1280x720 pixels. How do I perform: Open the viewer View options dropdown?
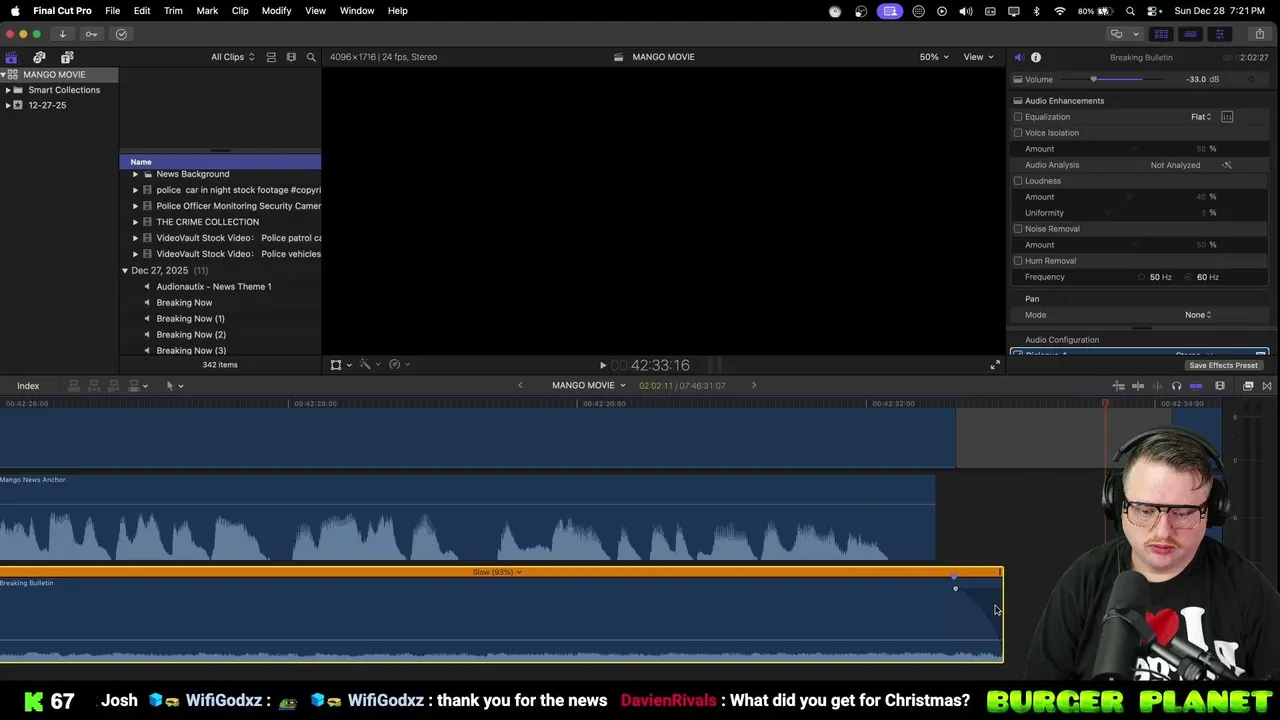pos(978,57)
